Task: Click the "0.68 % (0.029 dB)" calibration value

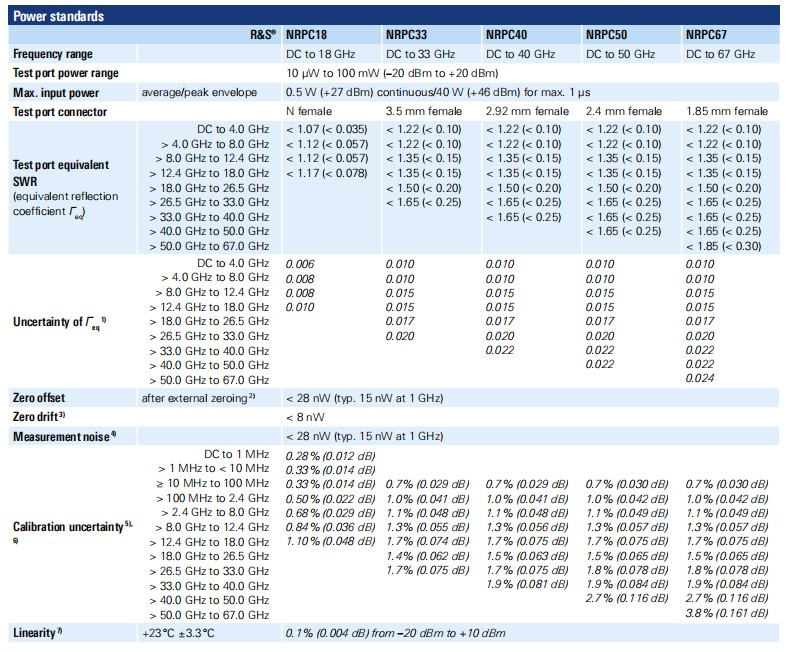Action: coord(331,513)
